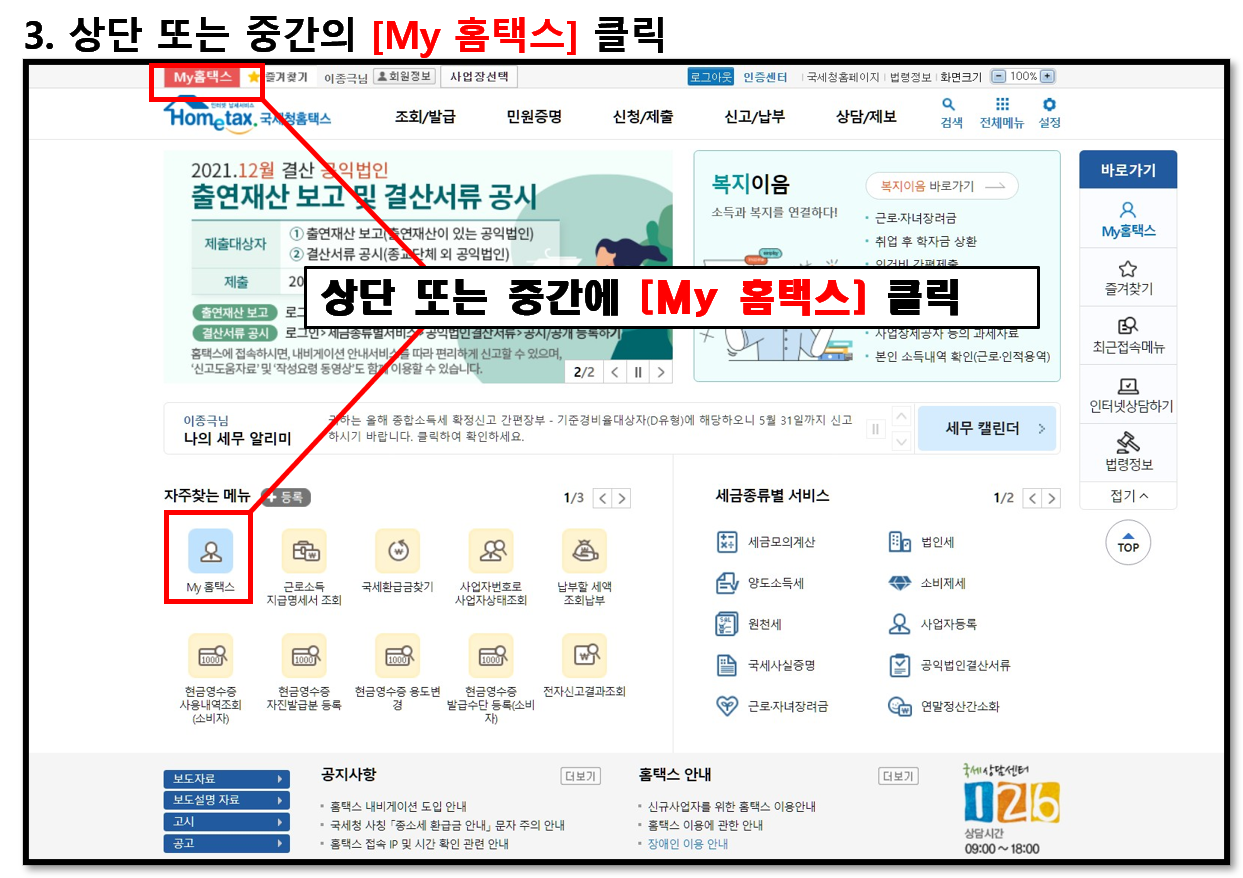This screenshot has height=878, width=1243.
Task: Click 더보기 next to 공지사항
Action: 580,776
